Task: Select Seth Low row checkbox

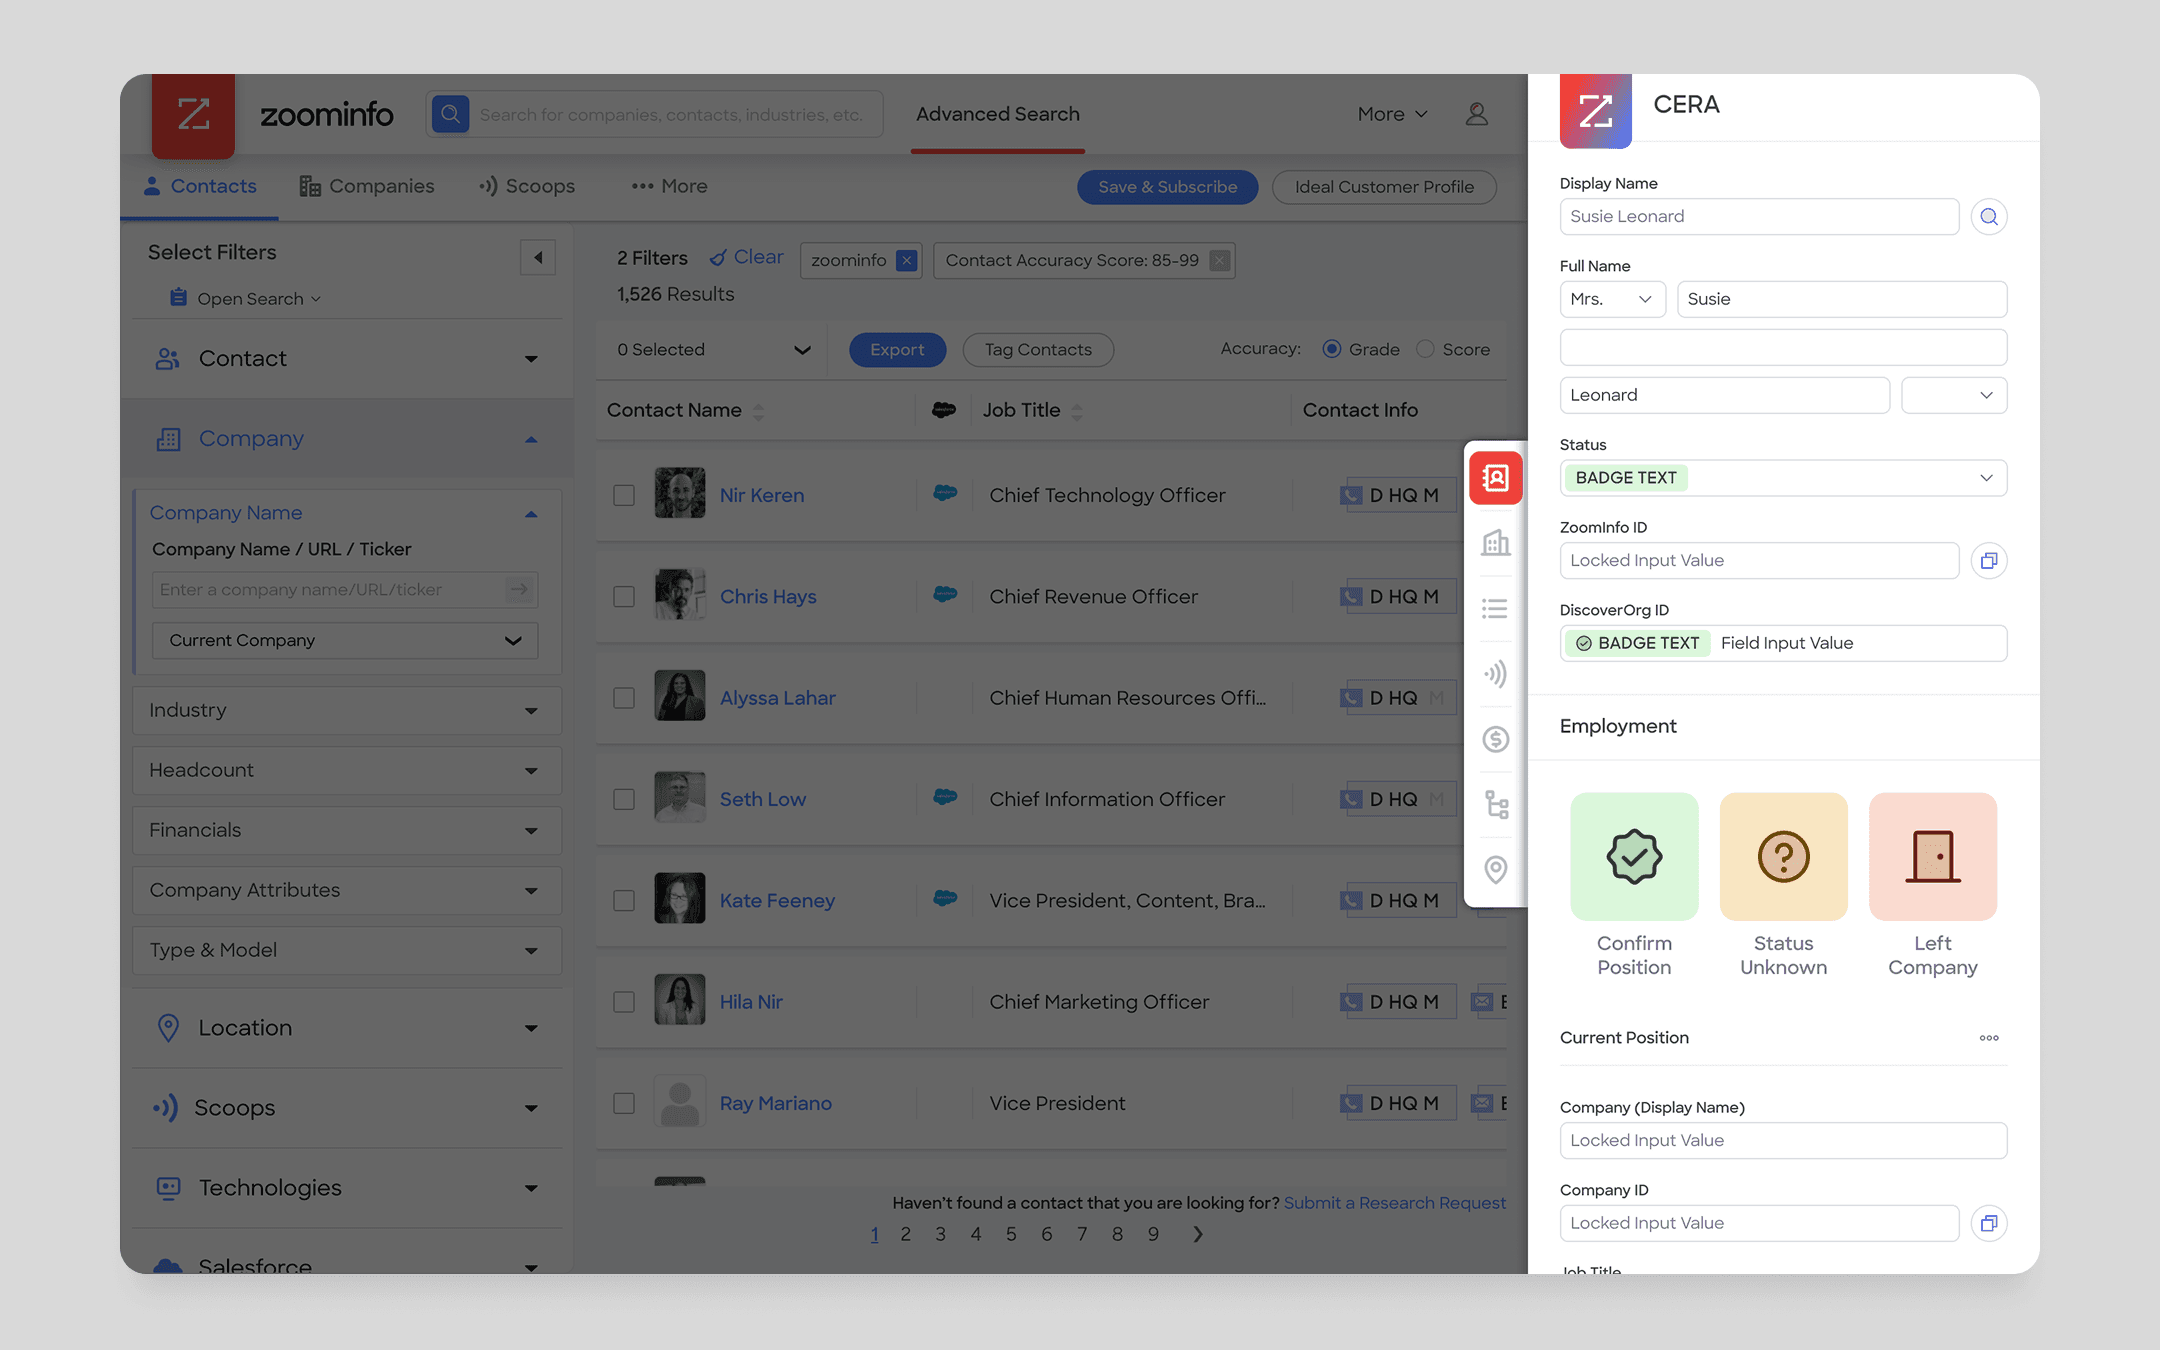Action: tap(624, 799)
